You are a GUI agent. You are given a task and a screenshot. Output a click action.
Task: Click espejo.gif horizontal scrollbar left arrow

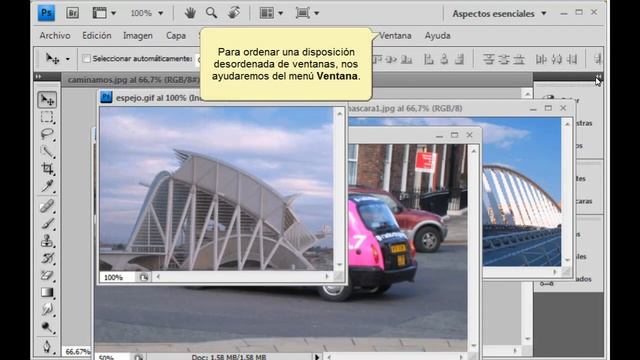click(x=158, y=277)
